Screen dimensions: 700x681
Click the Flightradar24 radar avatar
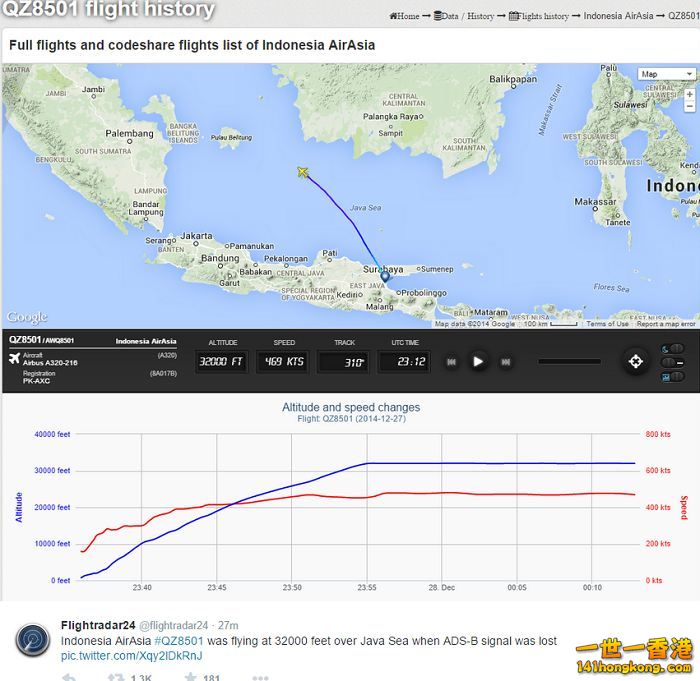pos(33,640)
